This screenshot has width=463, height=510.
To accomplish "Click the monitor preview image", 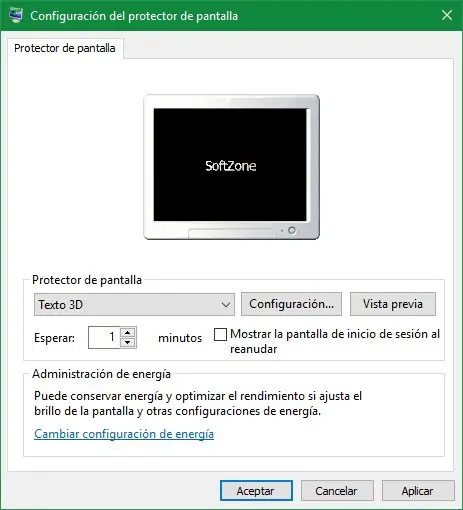I will [231, 167].
